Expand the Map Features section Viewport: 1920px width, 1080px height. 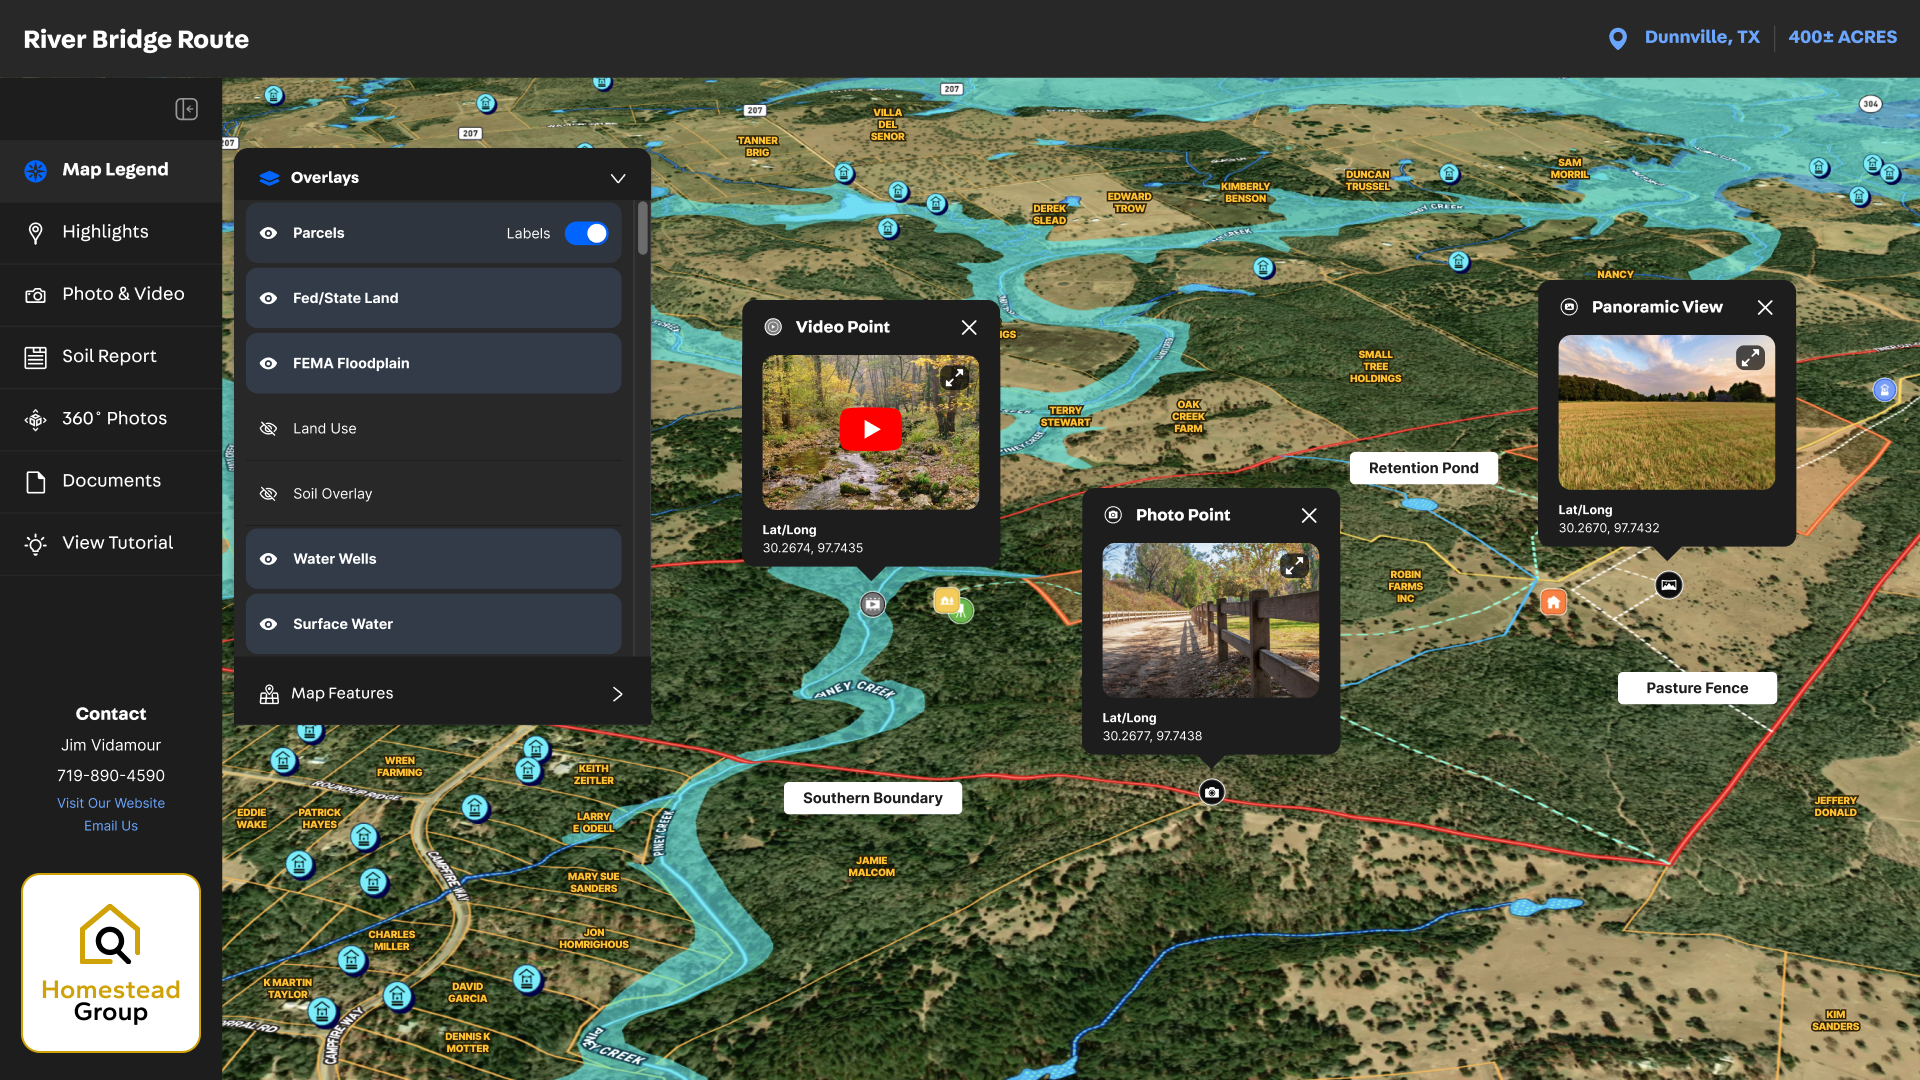point(617,694)
